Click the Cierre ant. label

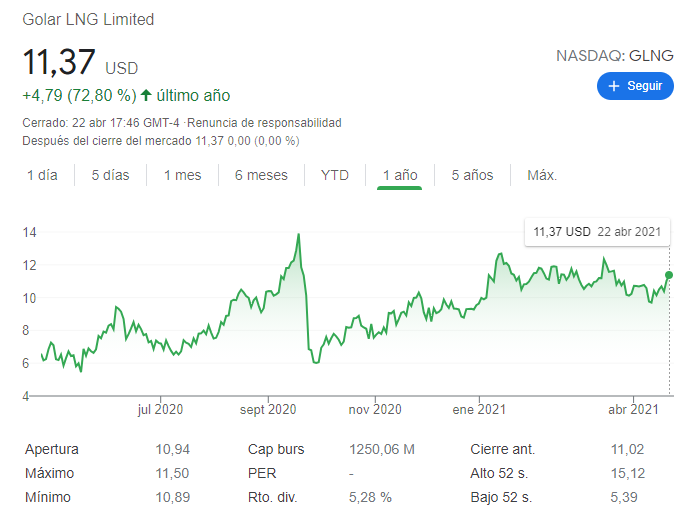pyautogui.click(x=503, y=449)
